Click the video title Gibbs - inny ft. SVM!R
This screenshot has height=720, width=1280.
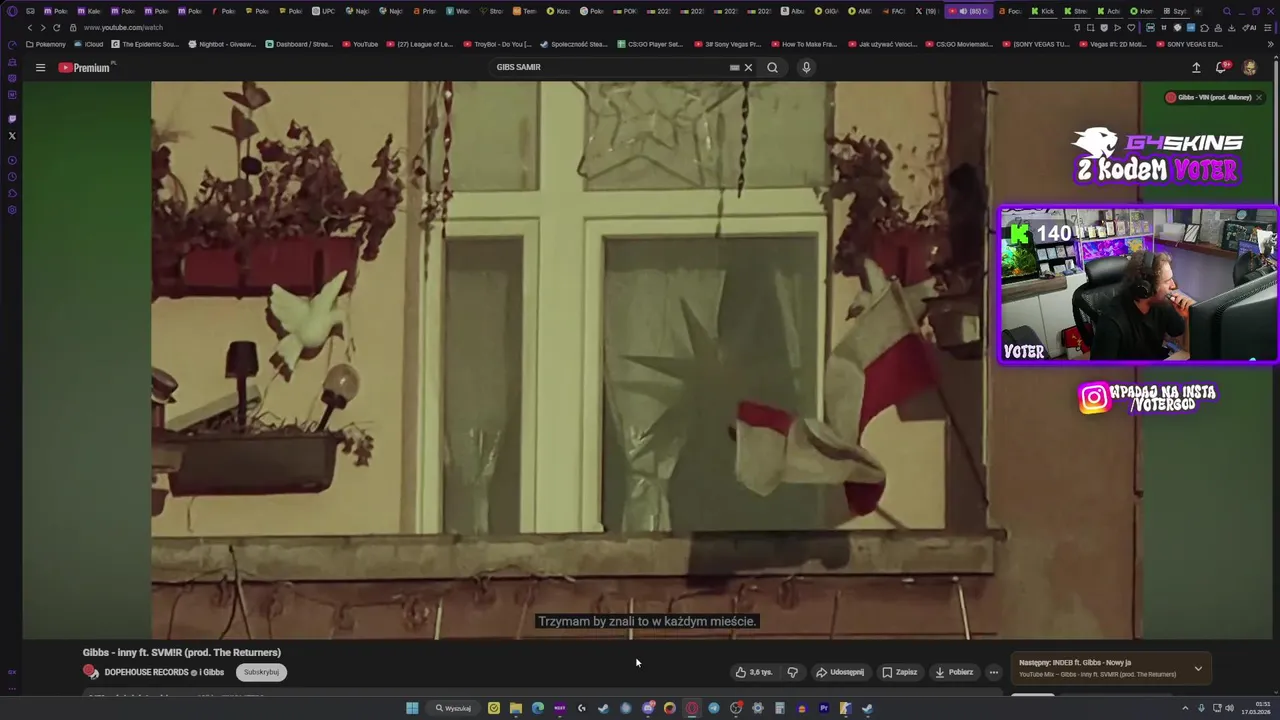[x=182, y=652]
